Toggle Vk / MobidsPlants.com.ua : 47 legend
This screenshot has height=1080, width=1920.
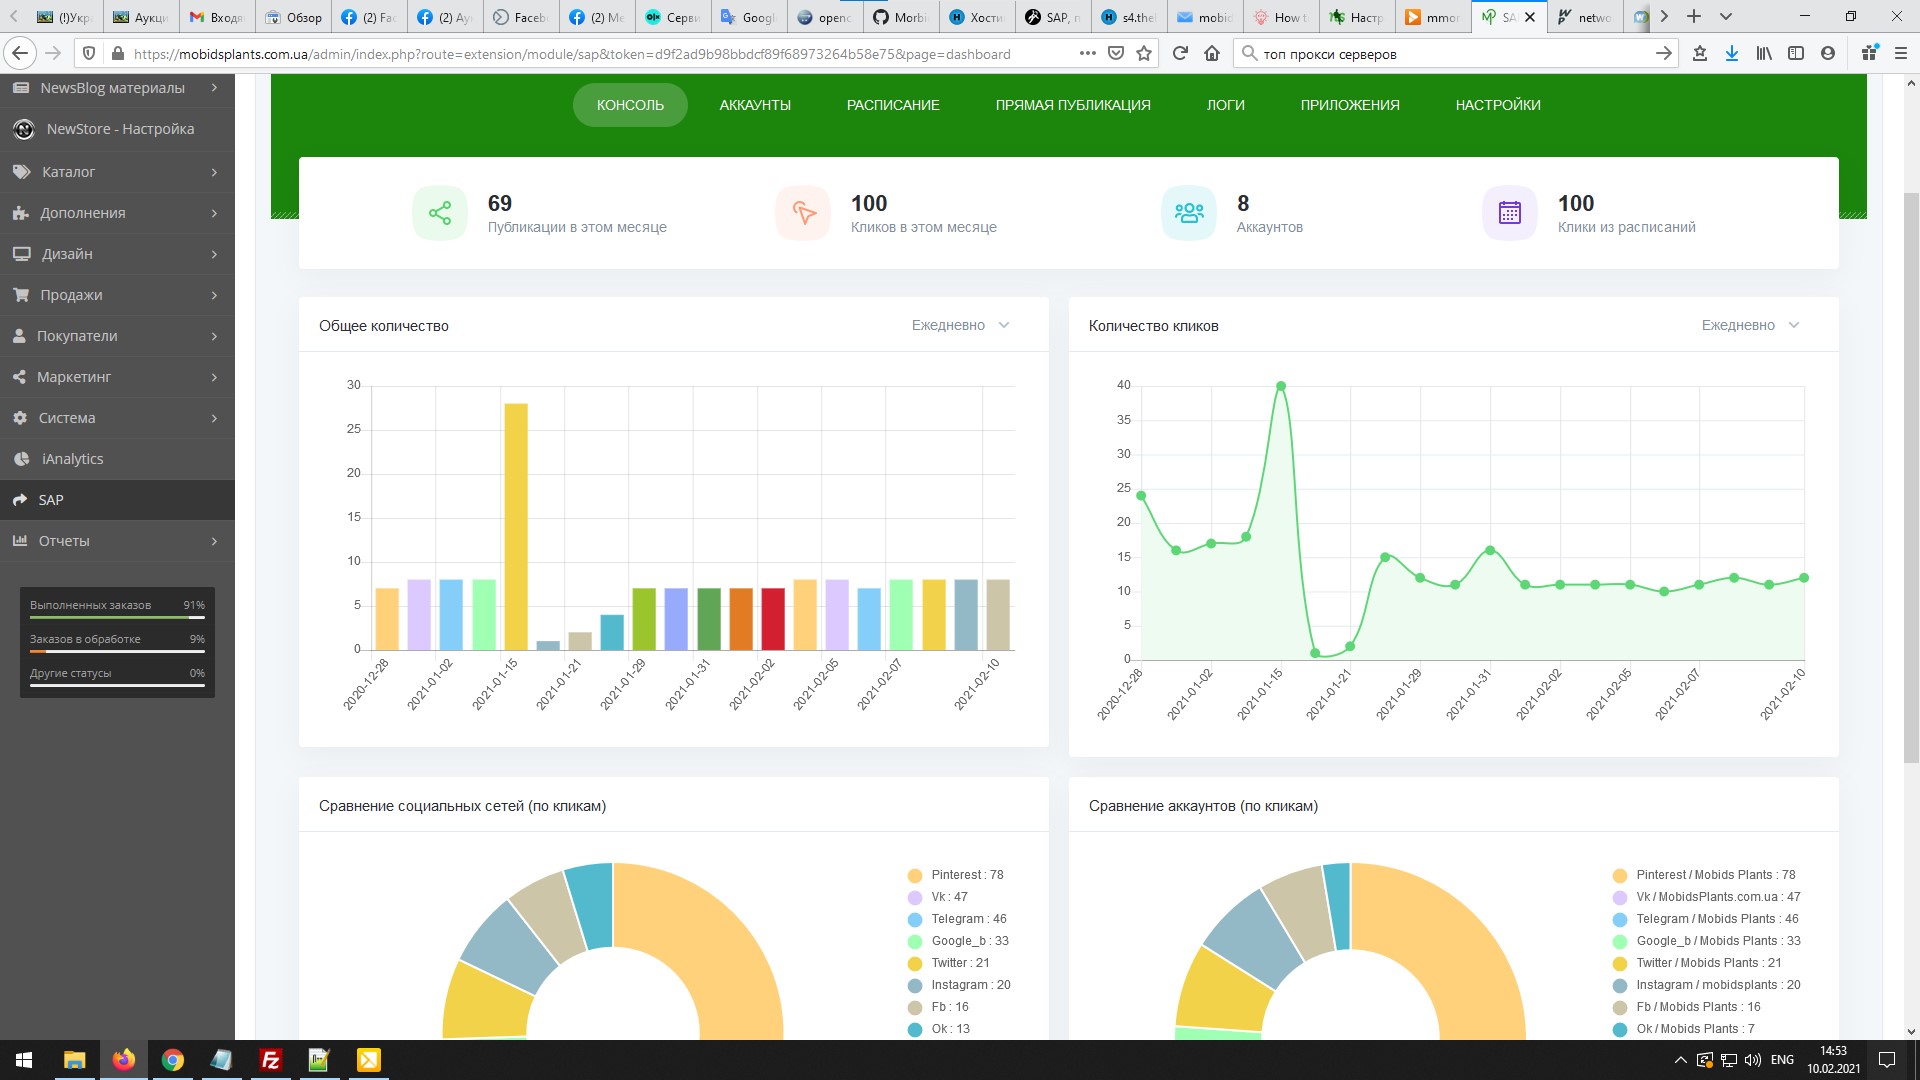click(1707, 897)
